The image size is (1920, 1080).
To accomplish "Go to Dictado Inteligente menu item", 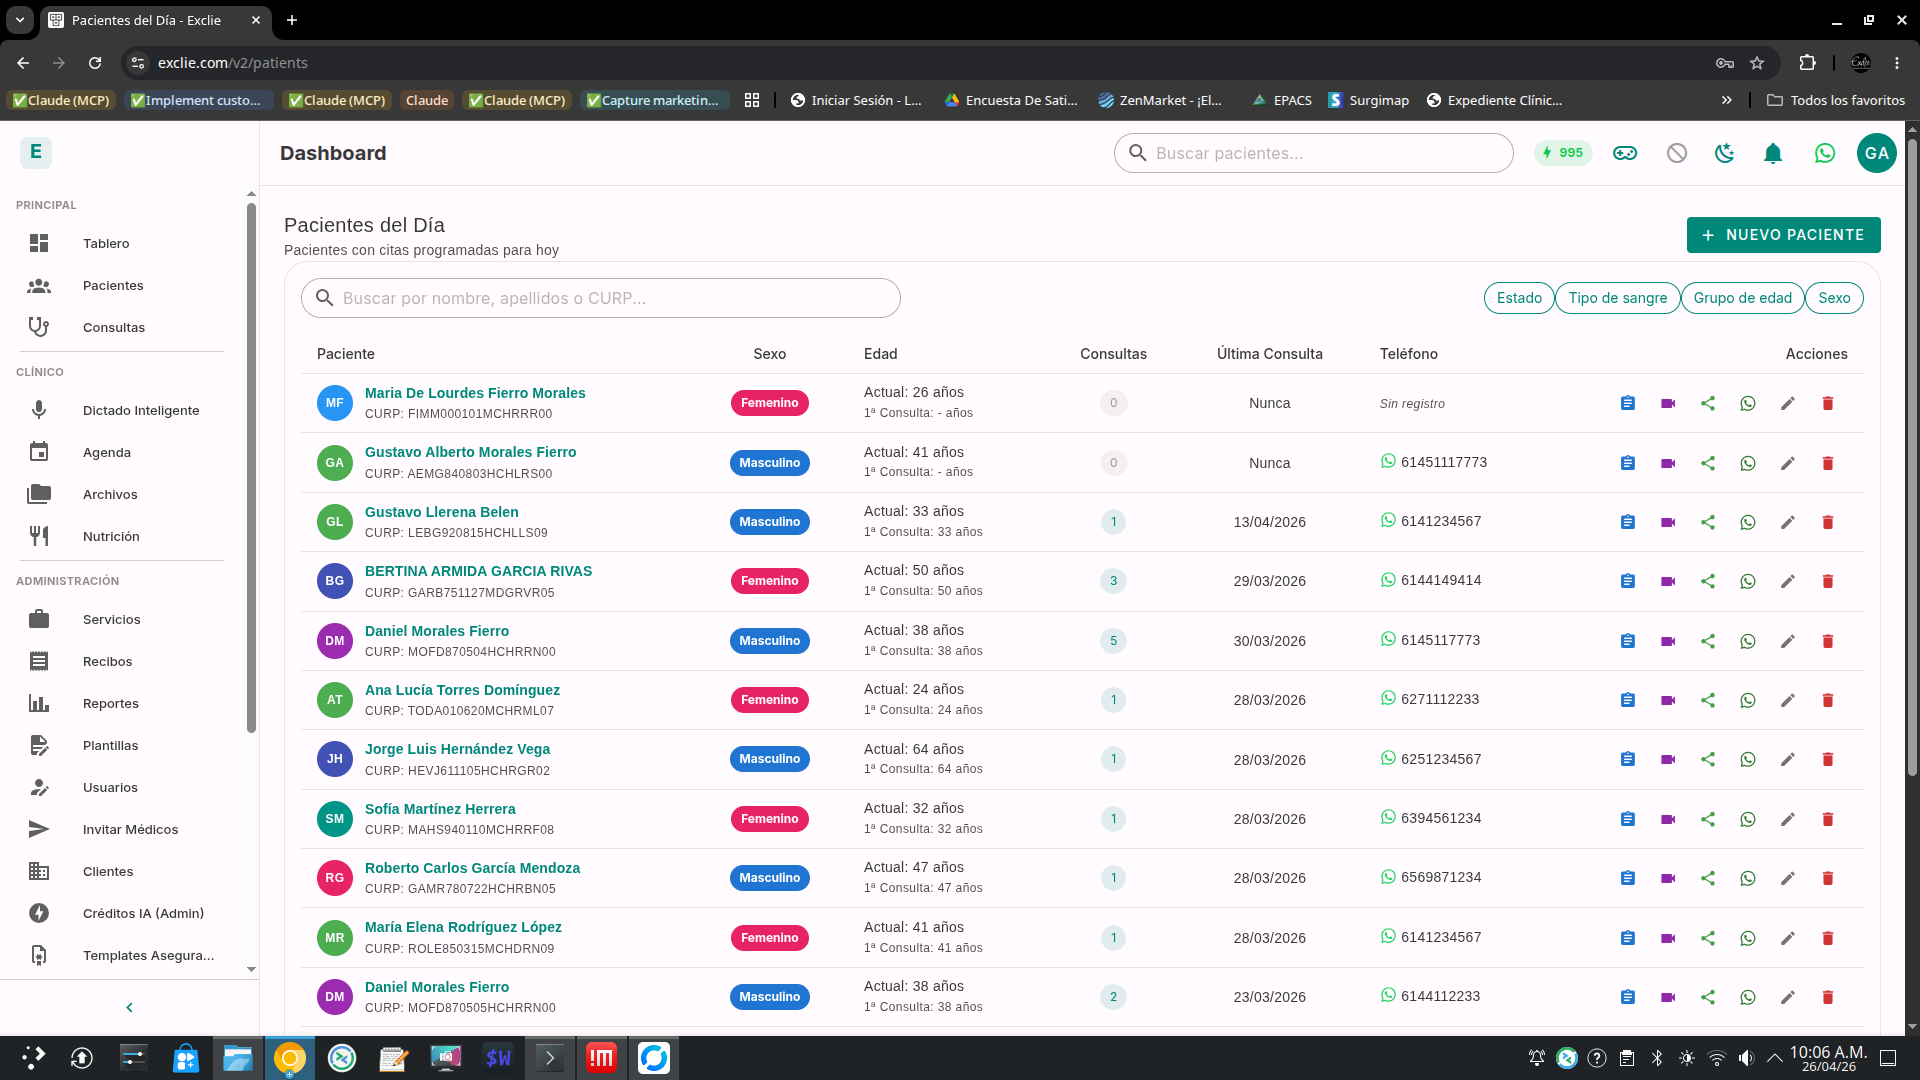I will click(141, 410).
